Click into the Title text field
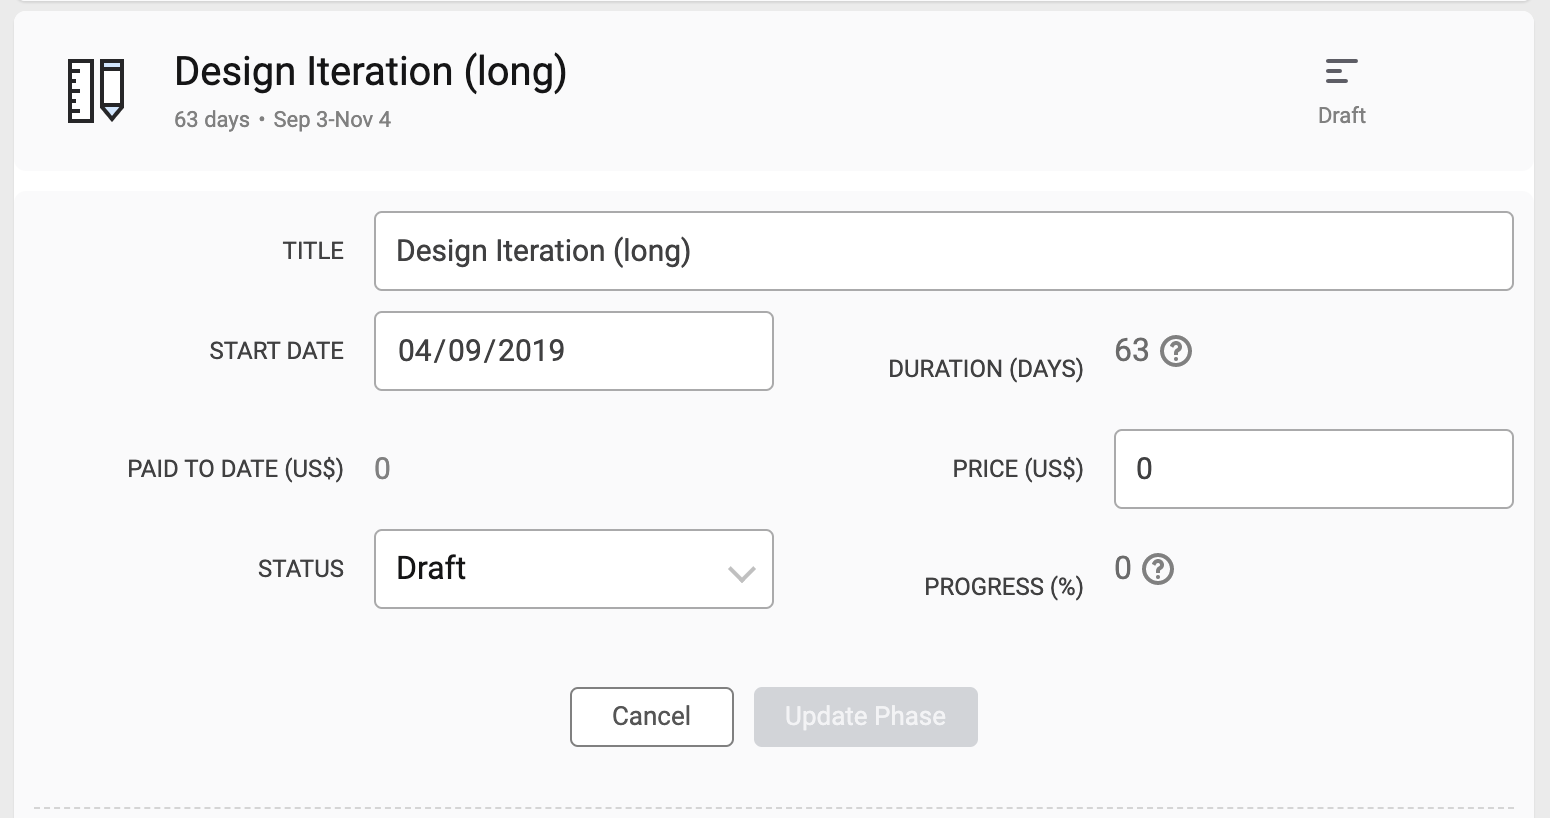 click(943, 251)
